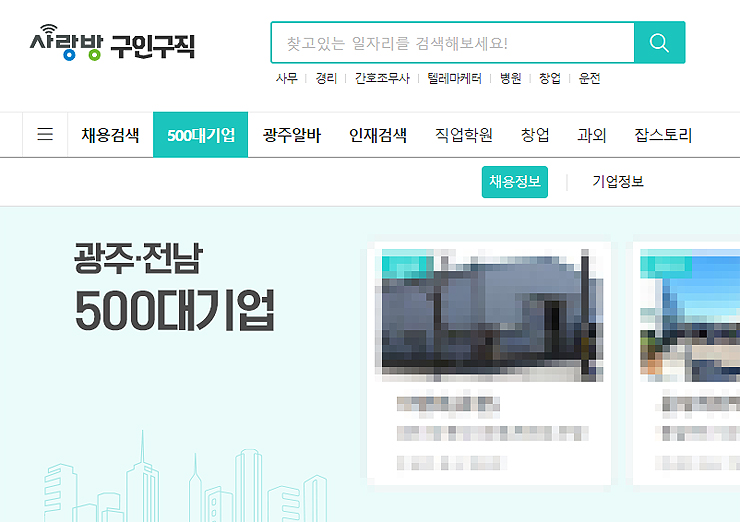Select the 간호조무사 keyword link
The width and height of the screenshot is (740, 522).
(382, 78)
